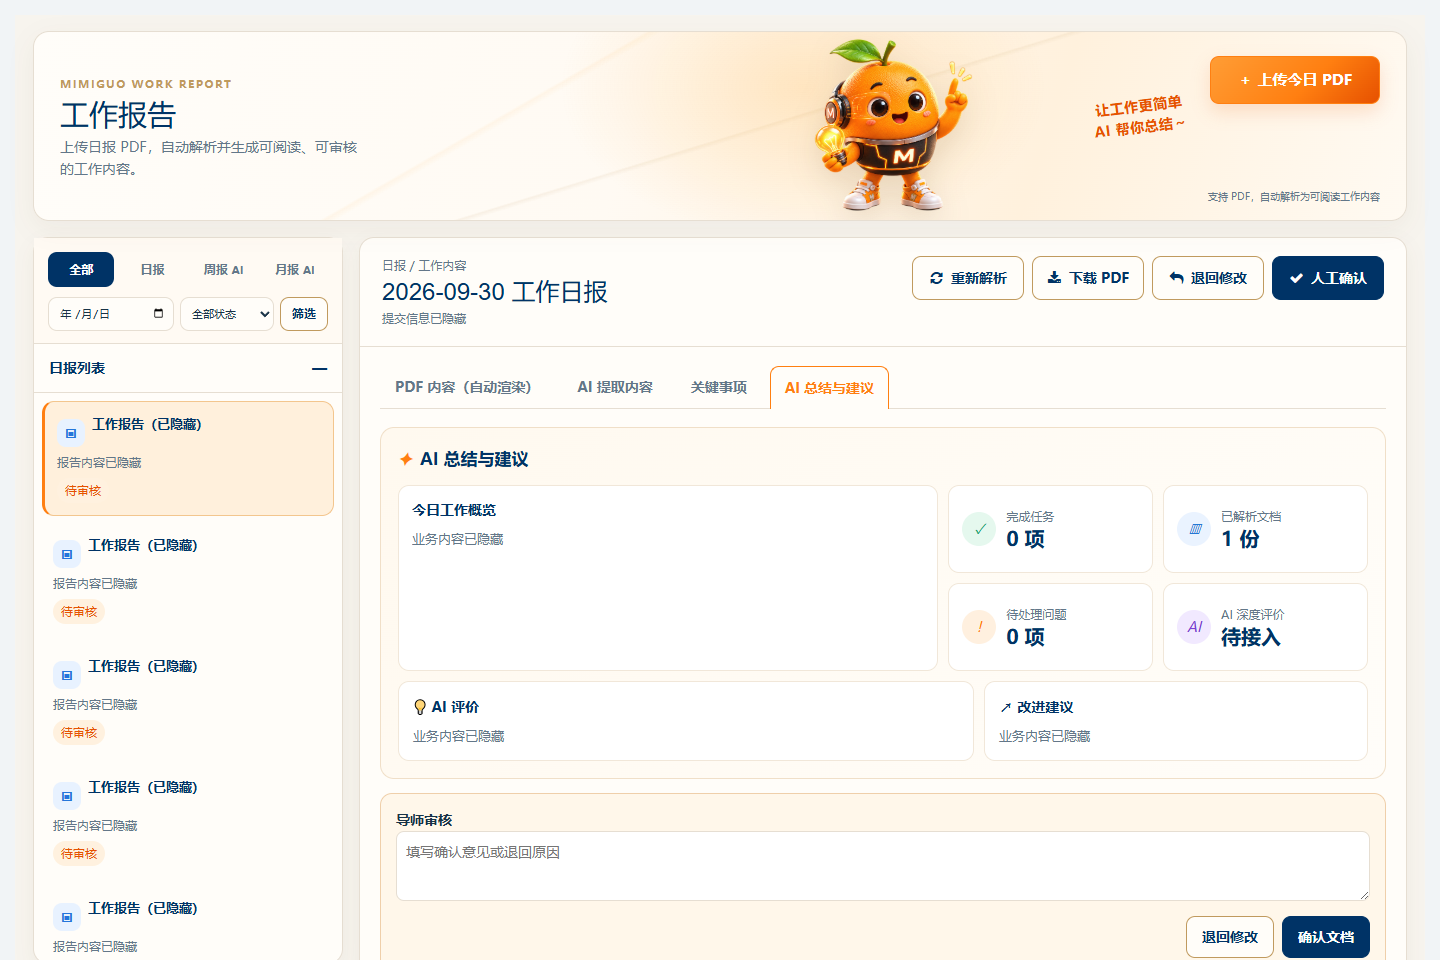Click the 退回修改 button with arrow icon
This screenshot has height=960, width=1440.
pos(1208,278)
